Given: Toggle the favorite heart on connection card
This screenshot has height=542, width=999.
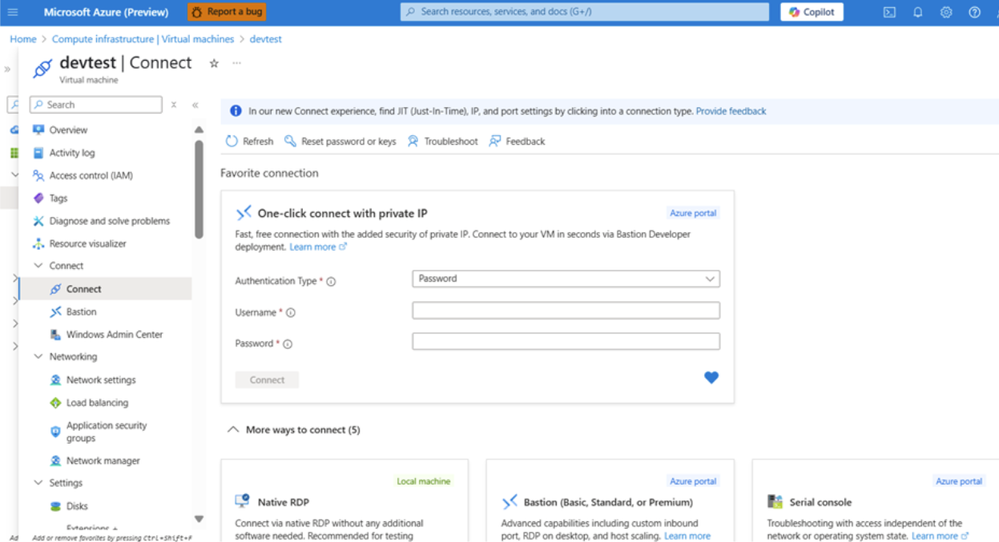Looking at the screenshot, I should pyautogui.click(x=711, y=377).
